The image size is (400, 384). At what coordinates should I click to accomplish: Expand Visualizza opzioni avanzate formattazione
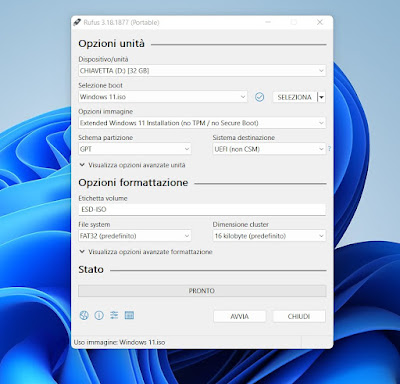[146, 252]
